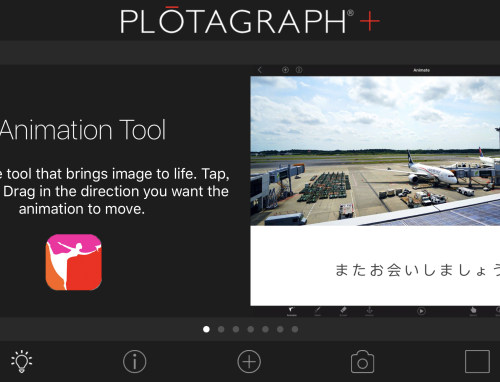The image size is (500, 382).
Task: Add a new project with the plus icon
Action: [x=249, y=361]
